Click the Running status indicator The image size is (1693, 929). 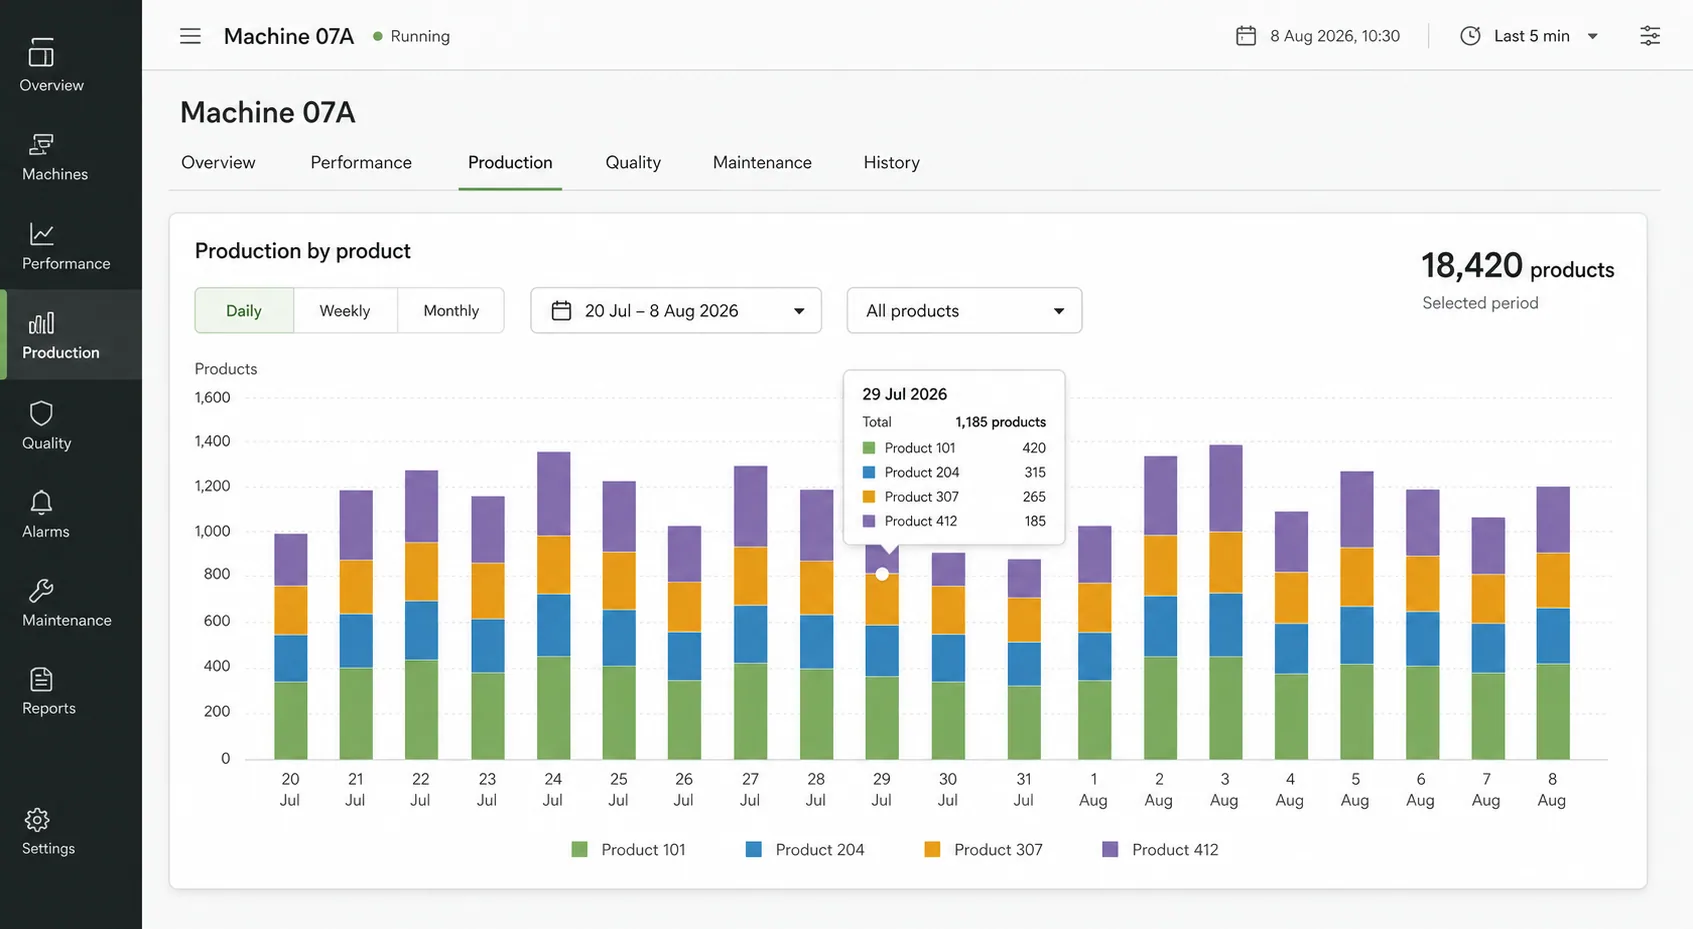[411, 36]
